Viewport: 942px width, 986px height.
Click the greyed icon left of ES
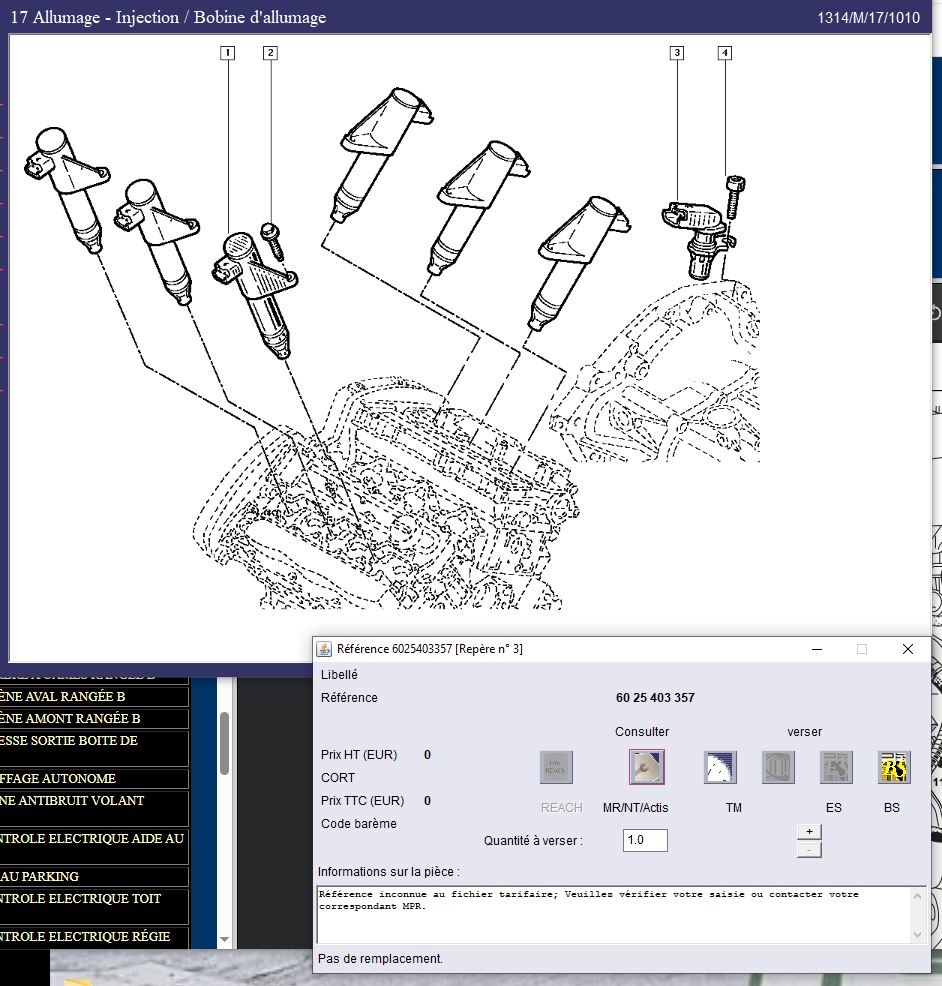pyautogui.click(x=778, y=767)
